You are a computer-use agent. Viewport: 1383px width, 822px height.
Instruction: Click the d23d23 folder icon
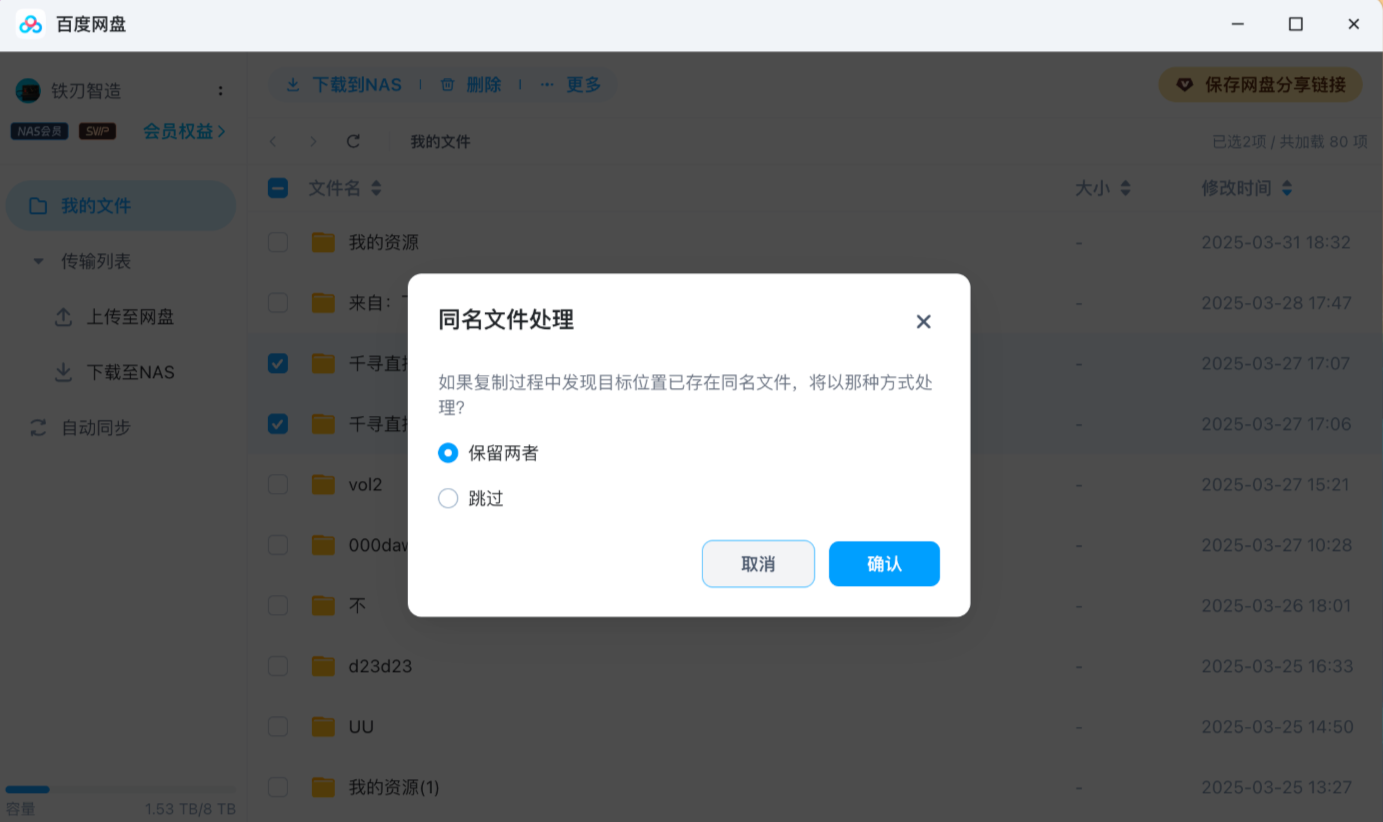[323, 666]
